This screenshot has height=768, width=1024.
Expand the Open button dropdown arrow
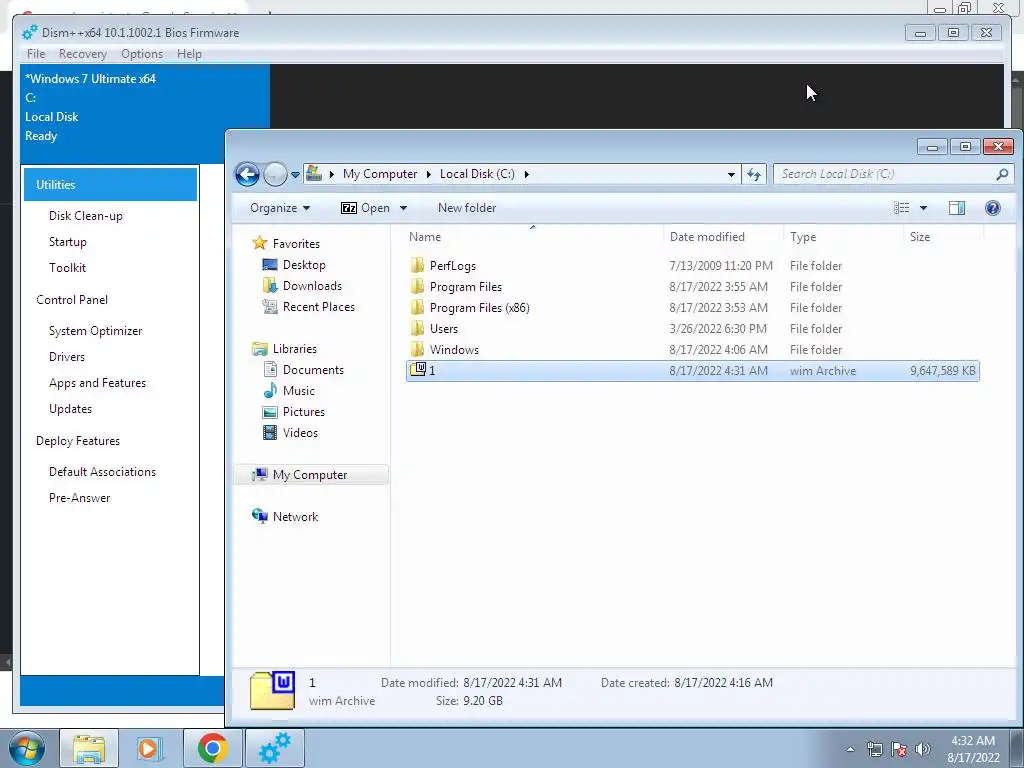point(404,208)
